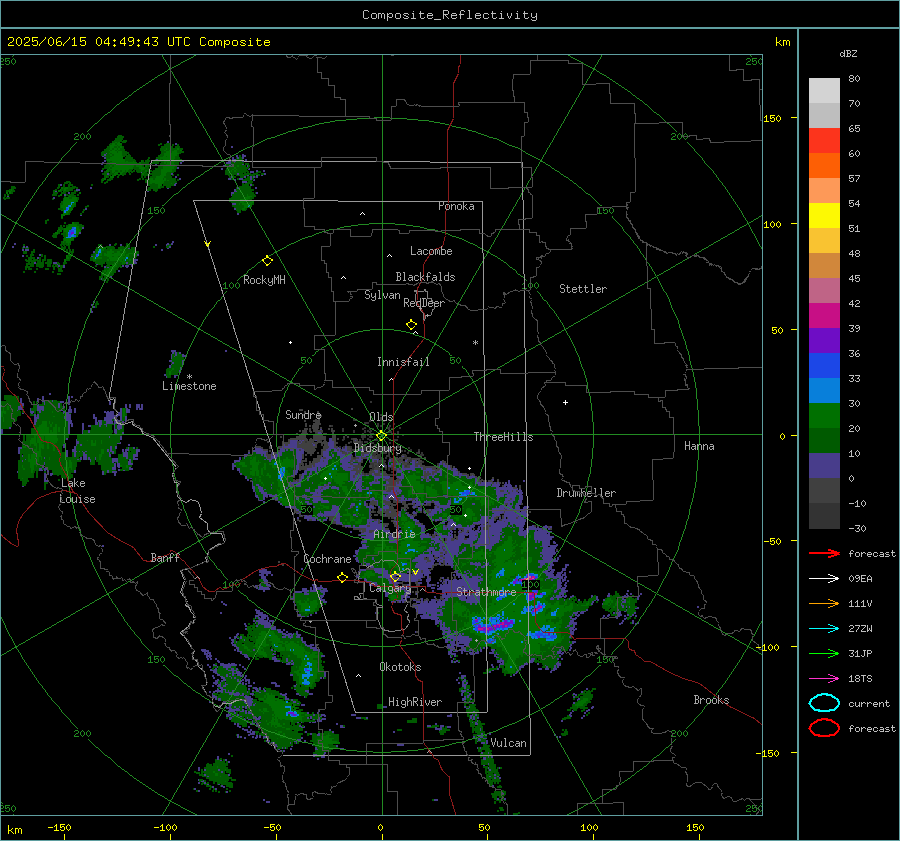Click the RedDeer map label
900x841 pixels.
pyautogui.click(x=424, y=303)
